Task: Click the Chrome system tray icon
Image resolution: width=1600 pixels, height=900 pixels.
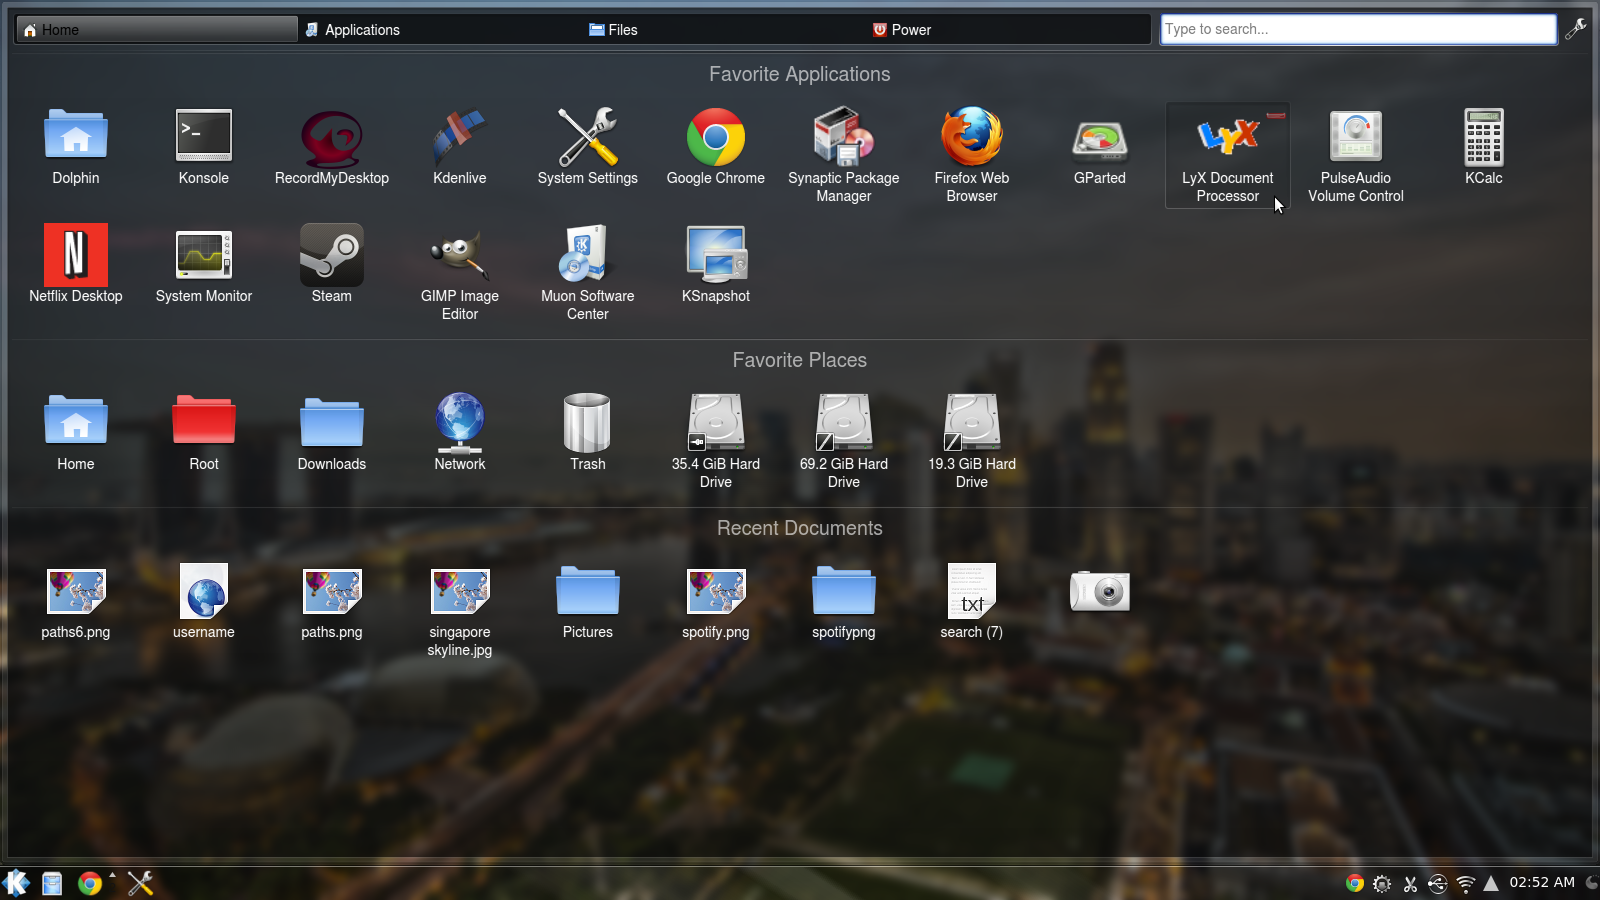Action: coord(1355,883)
